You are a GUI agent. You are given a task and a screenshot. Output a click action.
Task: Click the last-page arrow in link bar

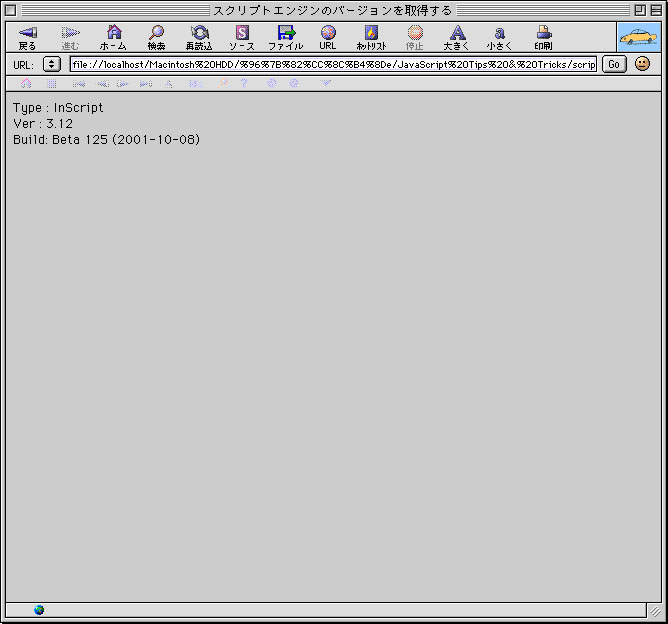tap(146, 84)
